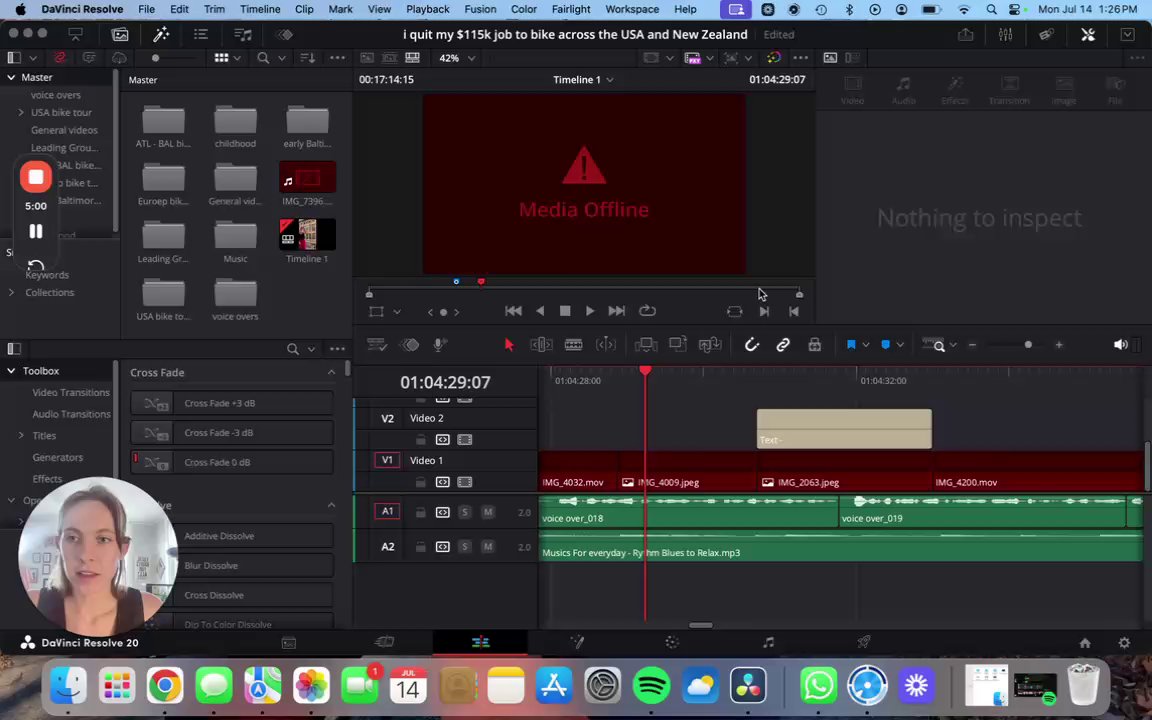Click the blue flag marker icon

(851, 345)
